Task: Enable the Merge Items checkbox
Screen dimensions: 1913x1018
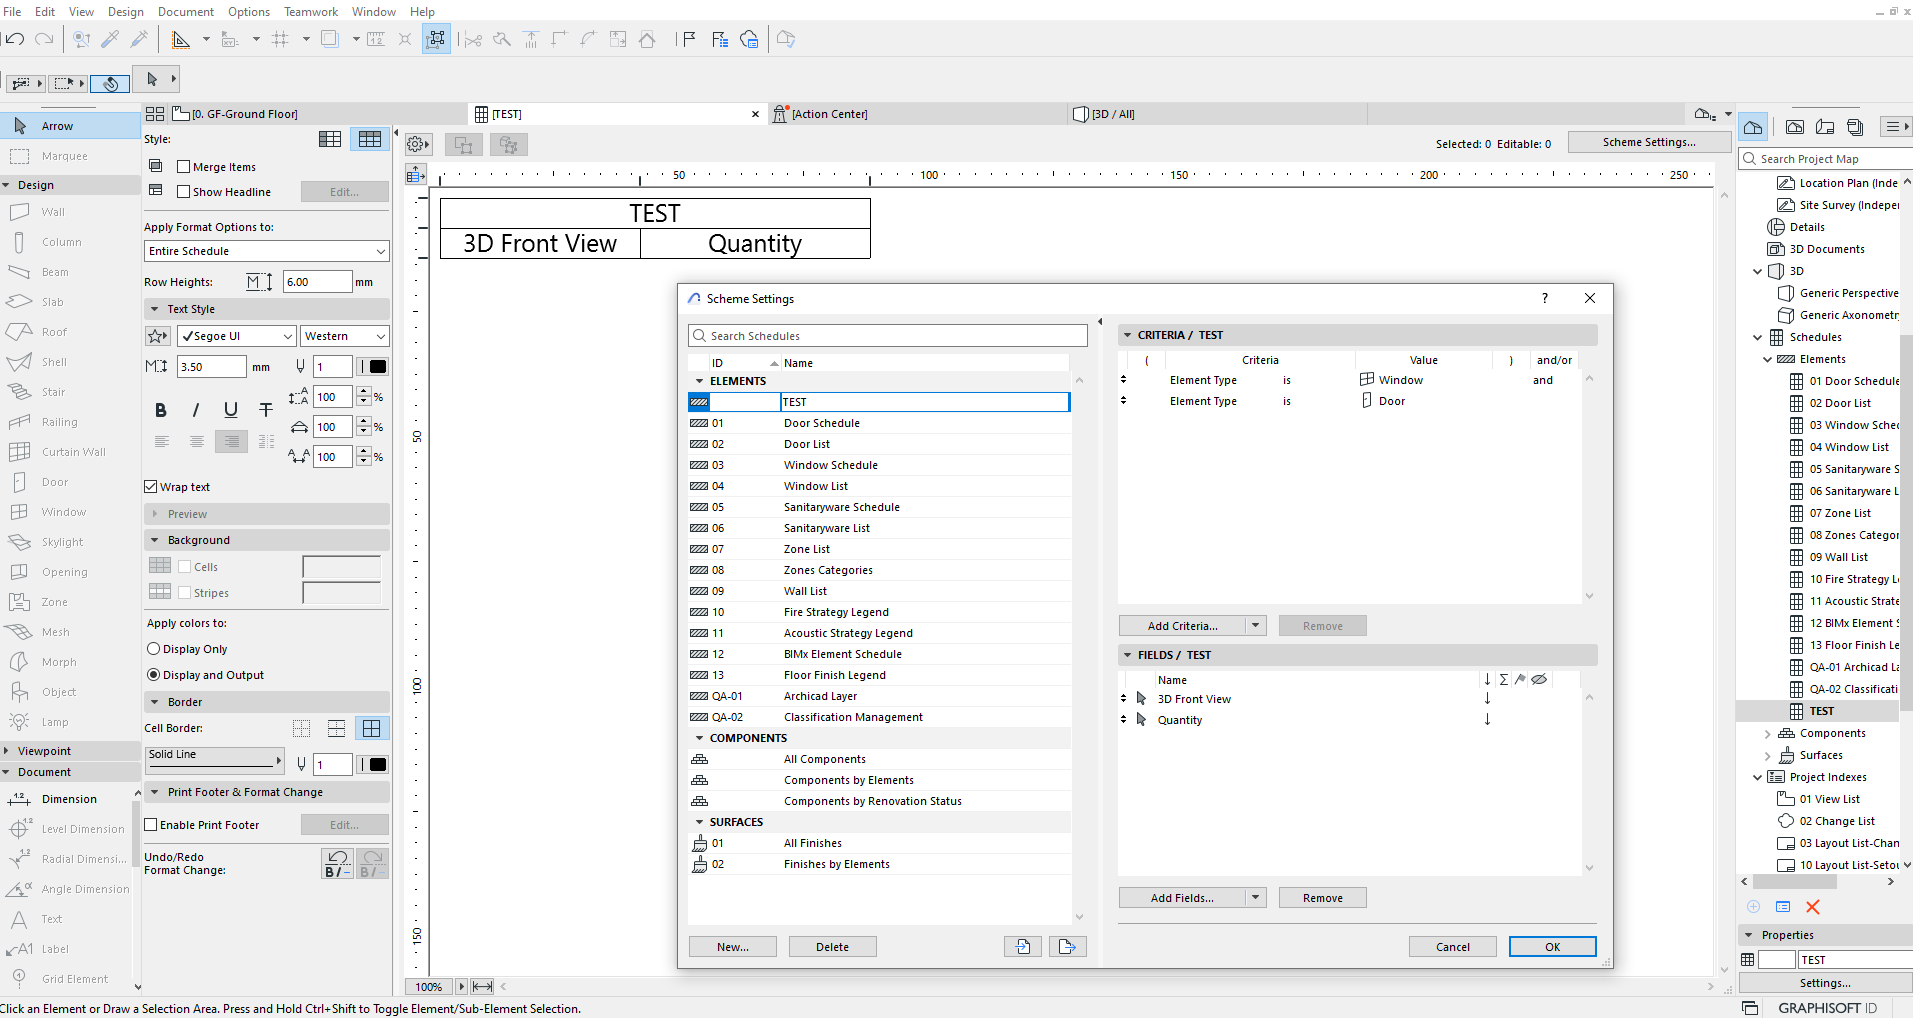Action: (184, 167)
